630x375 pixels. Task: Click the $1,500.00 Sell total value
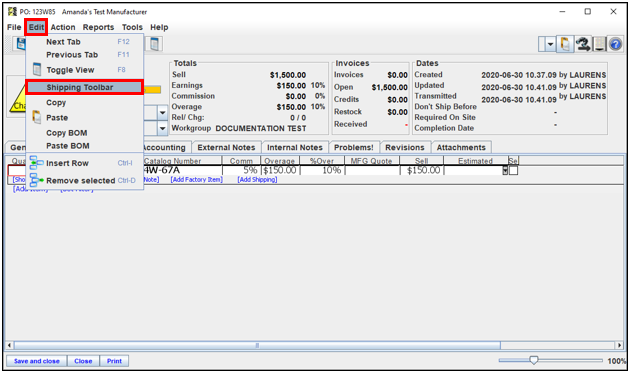288,75
